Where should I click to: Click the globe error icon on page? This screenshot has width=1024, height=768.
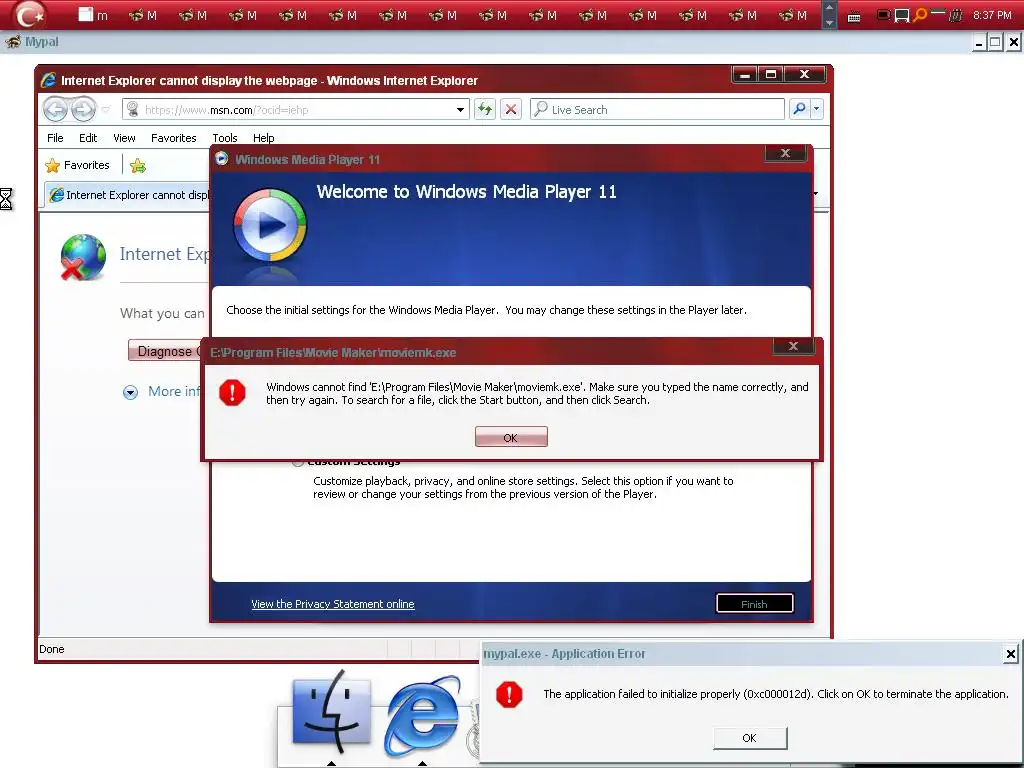83,257
